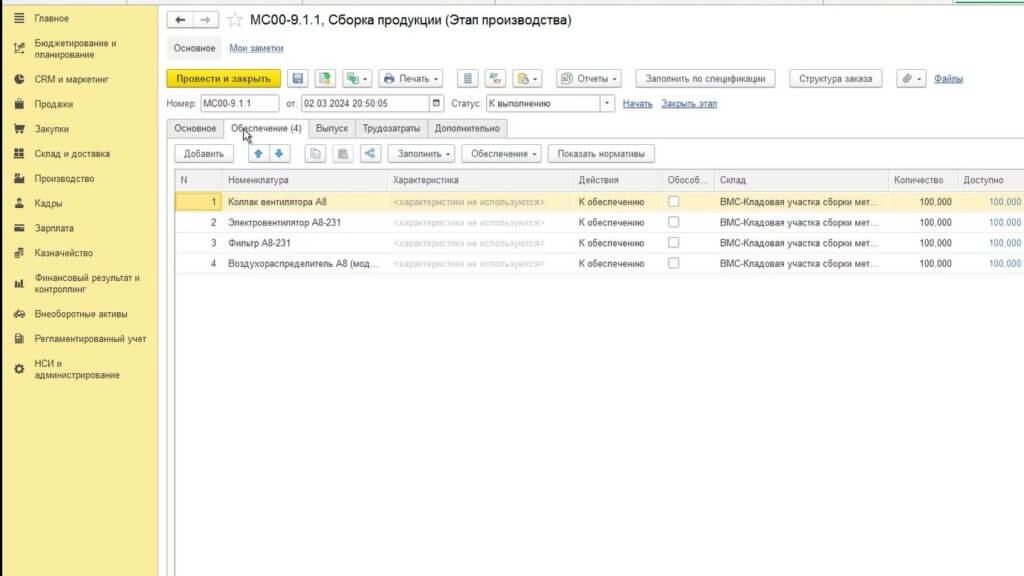The width and height of the screenshot is (1024, 576).
Task: Click the blue up arrow to move row
Action: [x=258, y=153]
